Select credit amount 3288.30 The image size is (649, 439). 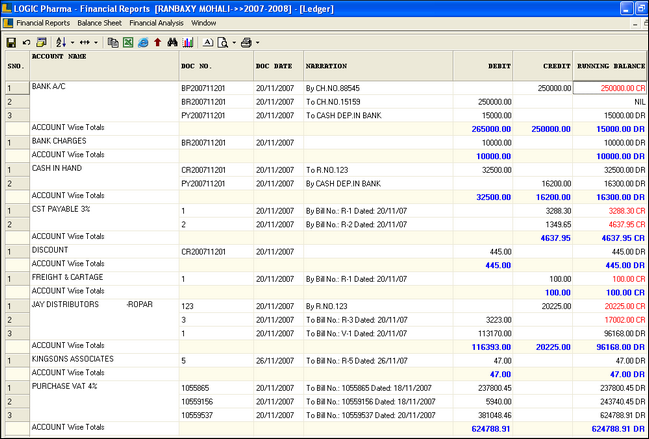(x=558, y=211)
